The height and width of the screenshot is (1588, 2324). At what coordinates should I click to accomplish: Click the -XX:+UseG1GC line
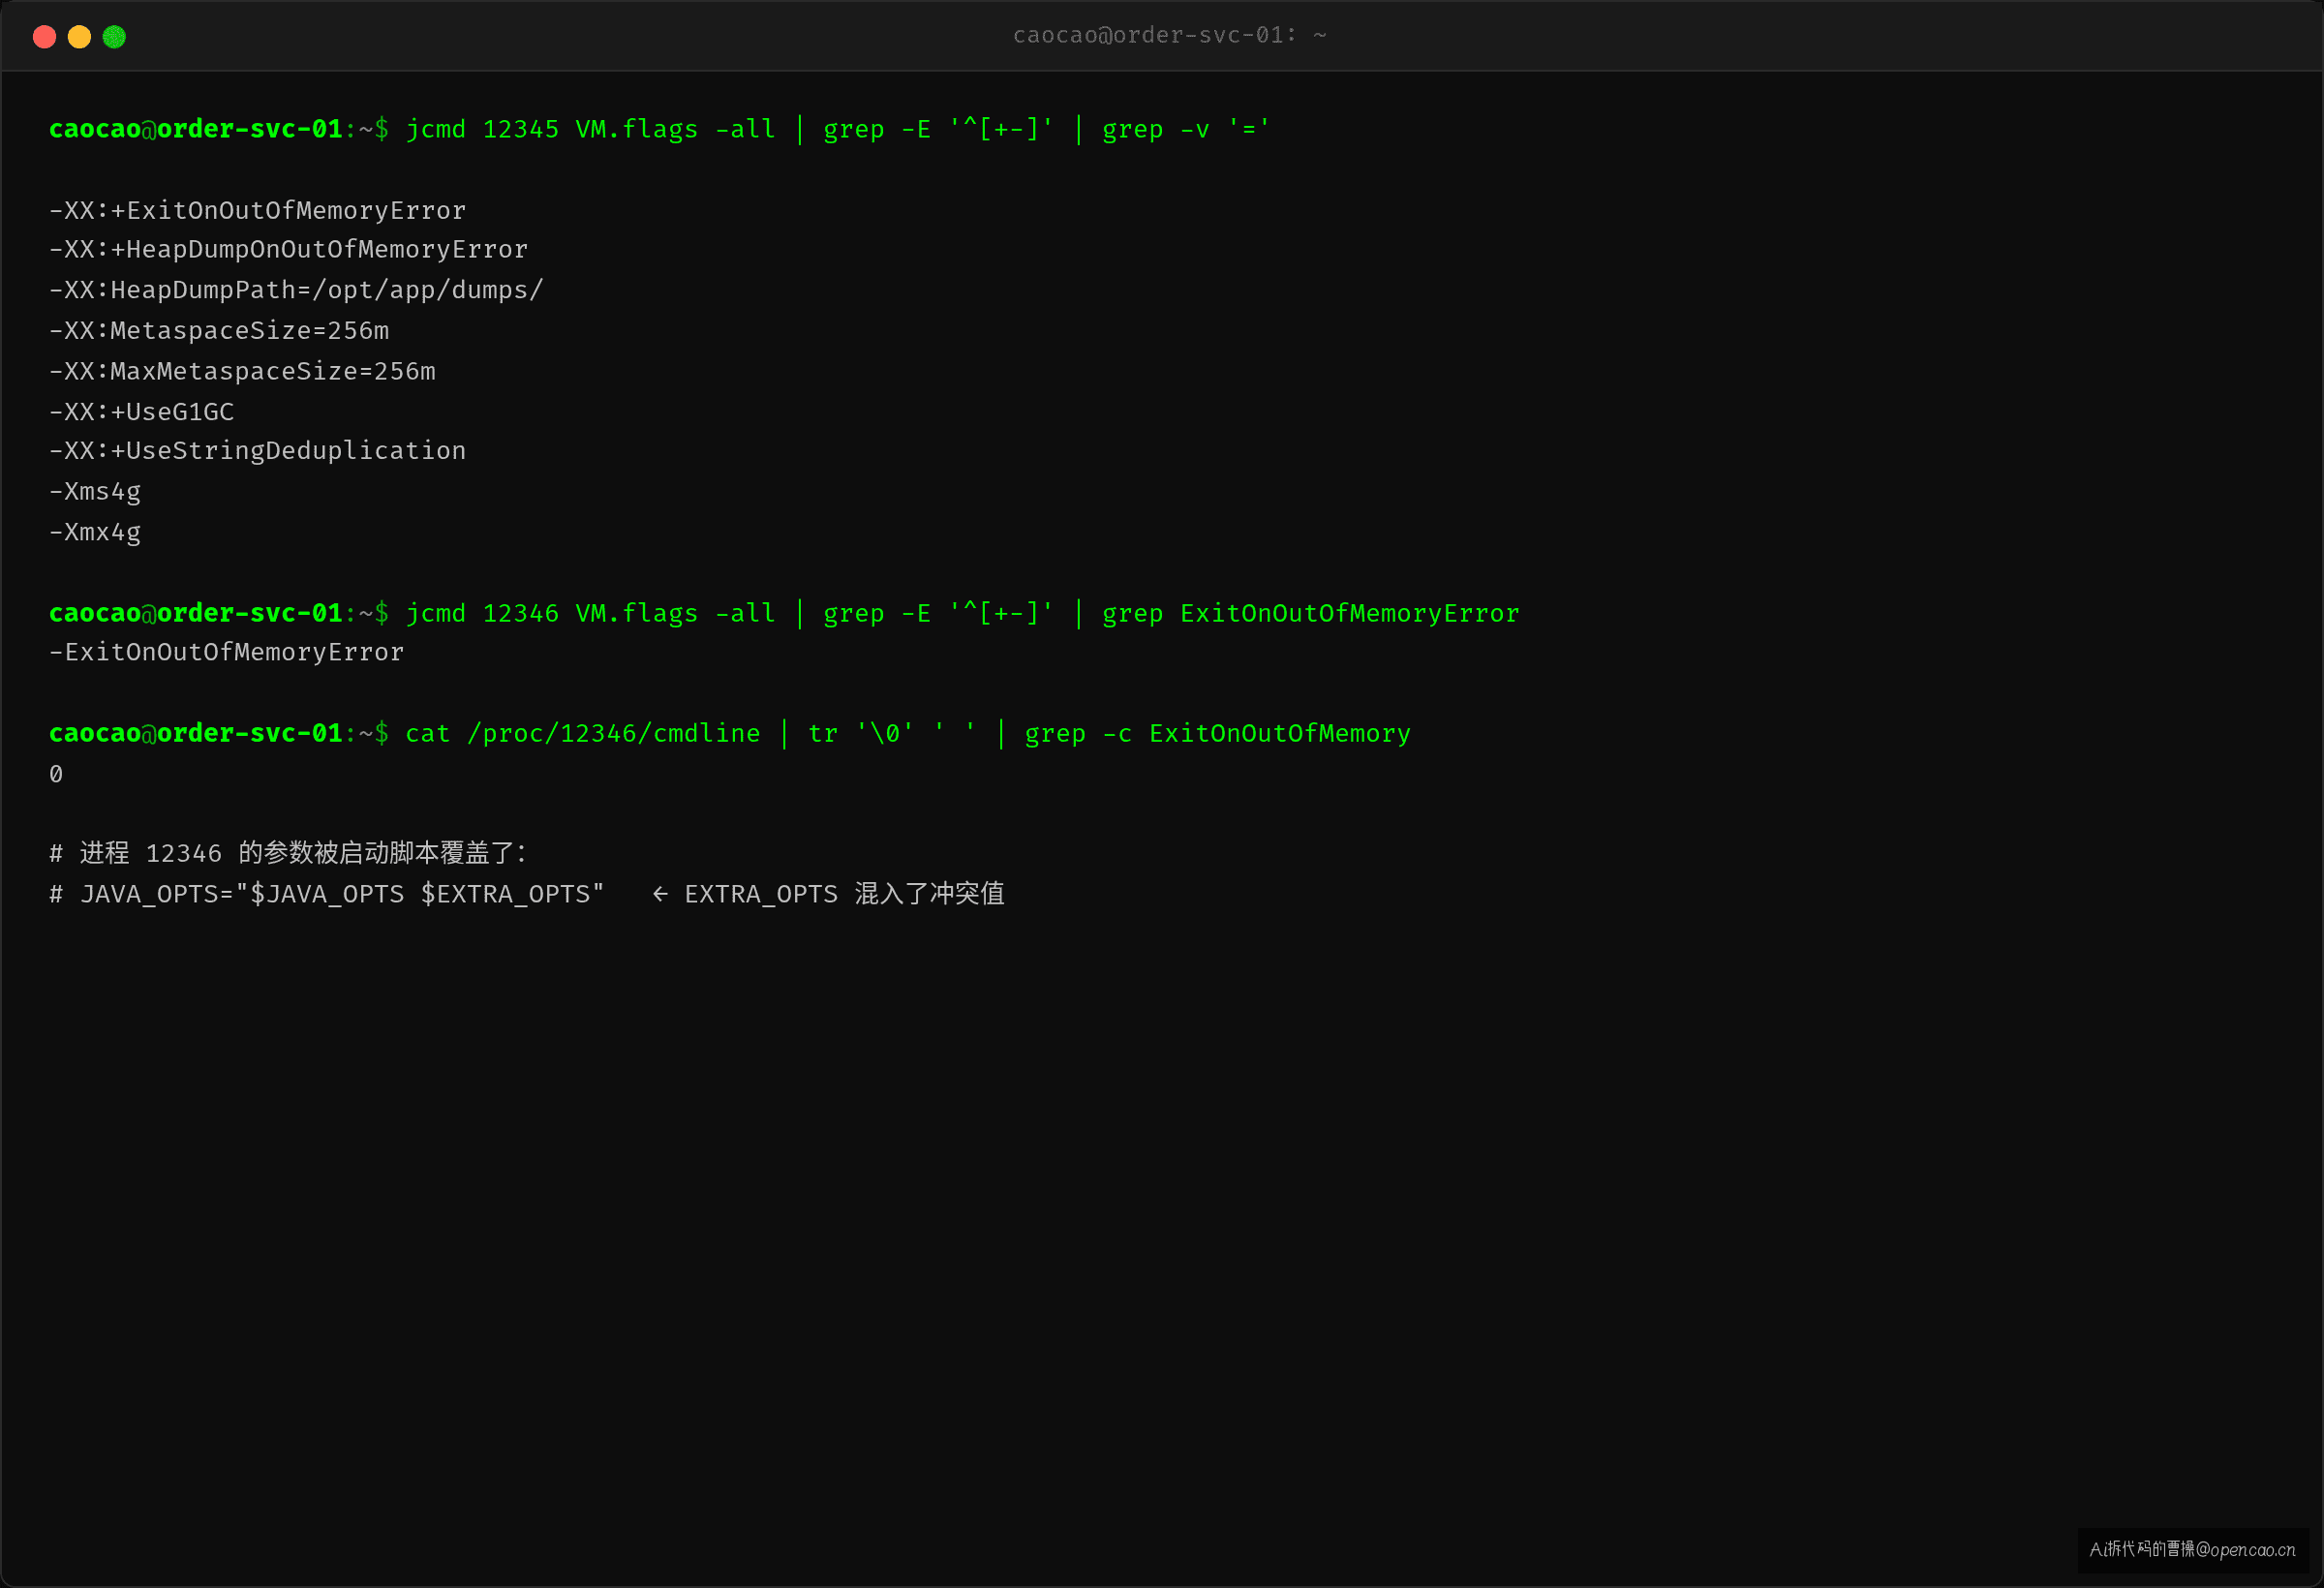coord(141,411)
